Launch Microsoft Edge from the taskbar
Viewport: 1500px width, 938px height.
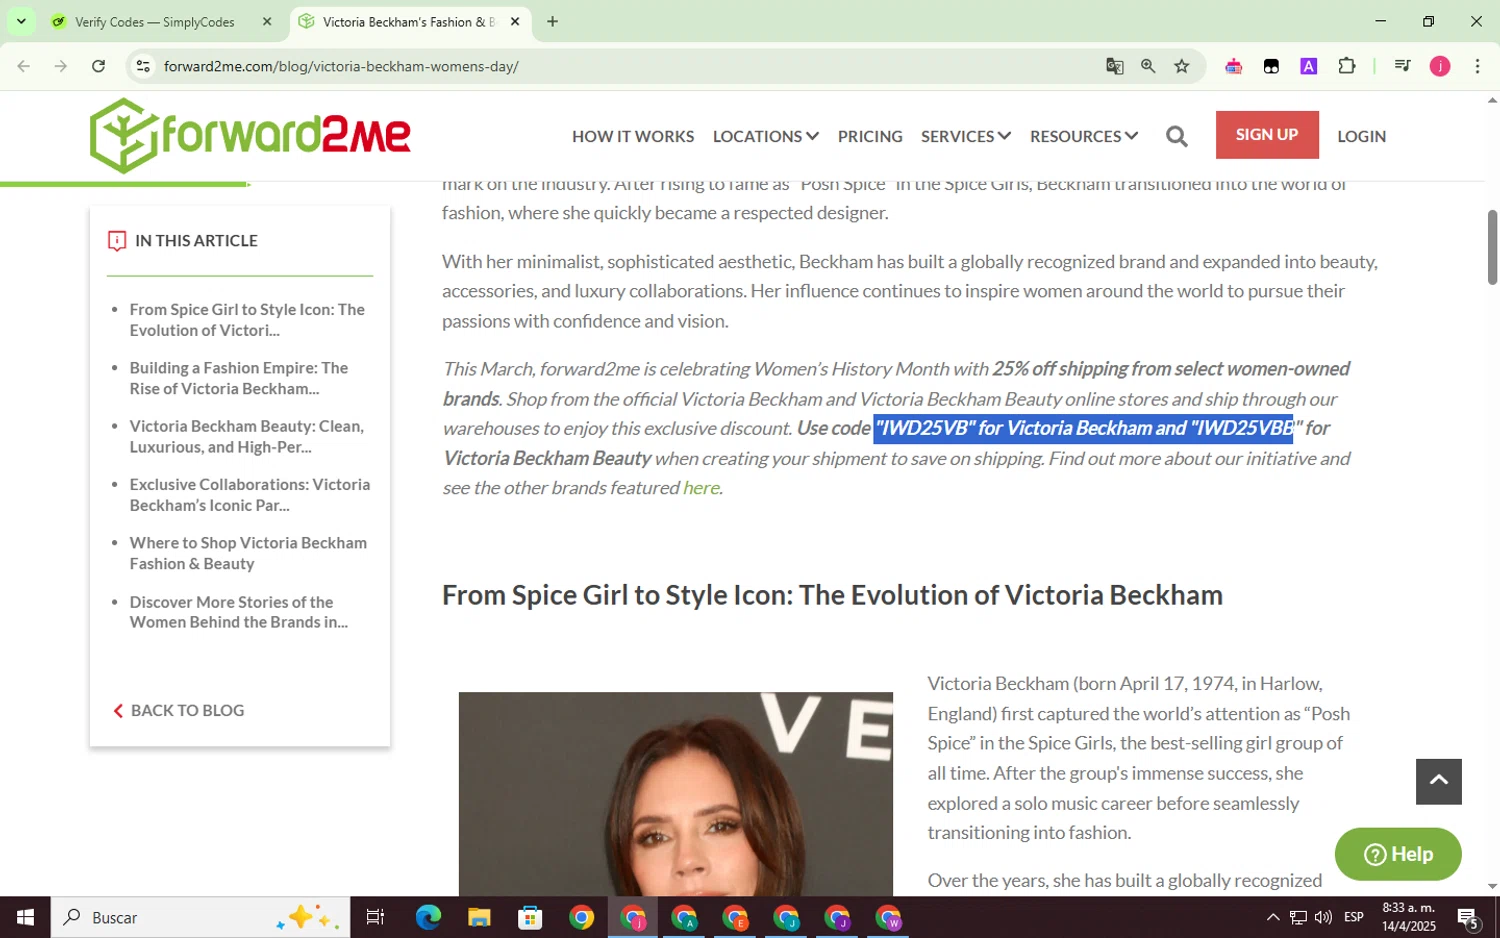click(x=428, y=917)
